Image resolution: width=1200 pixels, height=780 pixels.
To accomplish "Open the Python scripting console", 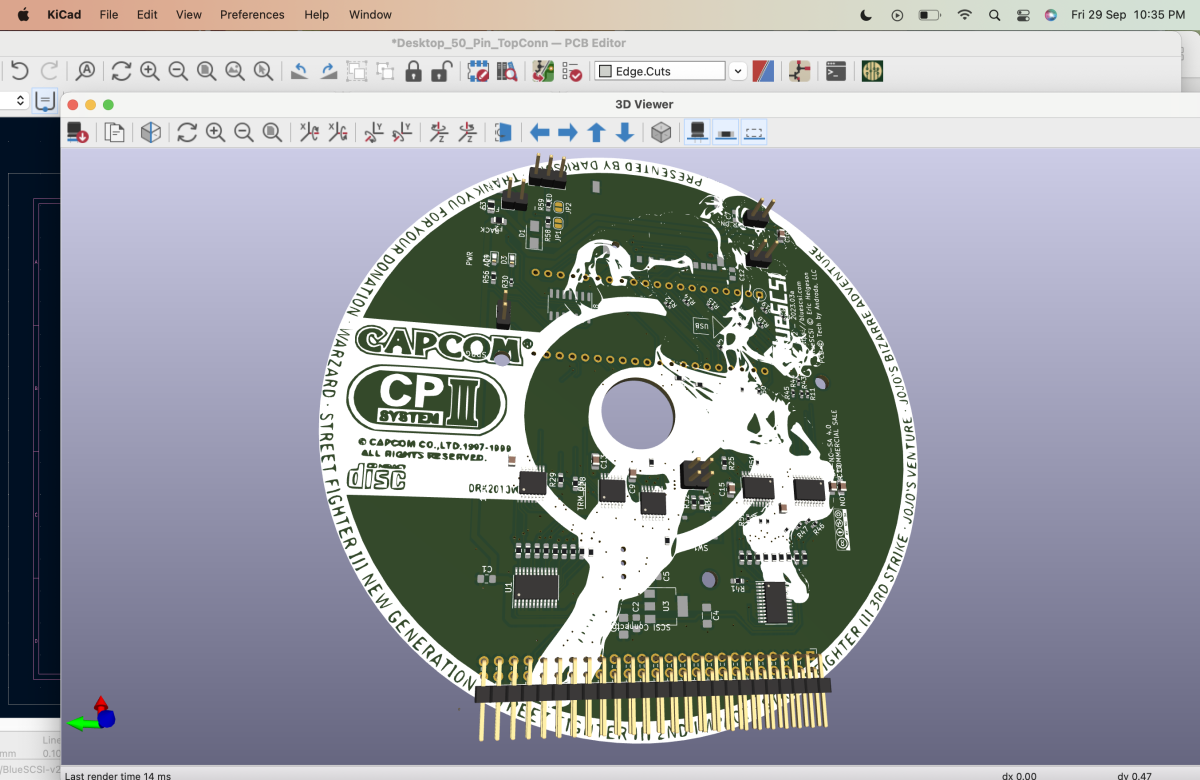I will click(836, 71).
